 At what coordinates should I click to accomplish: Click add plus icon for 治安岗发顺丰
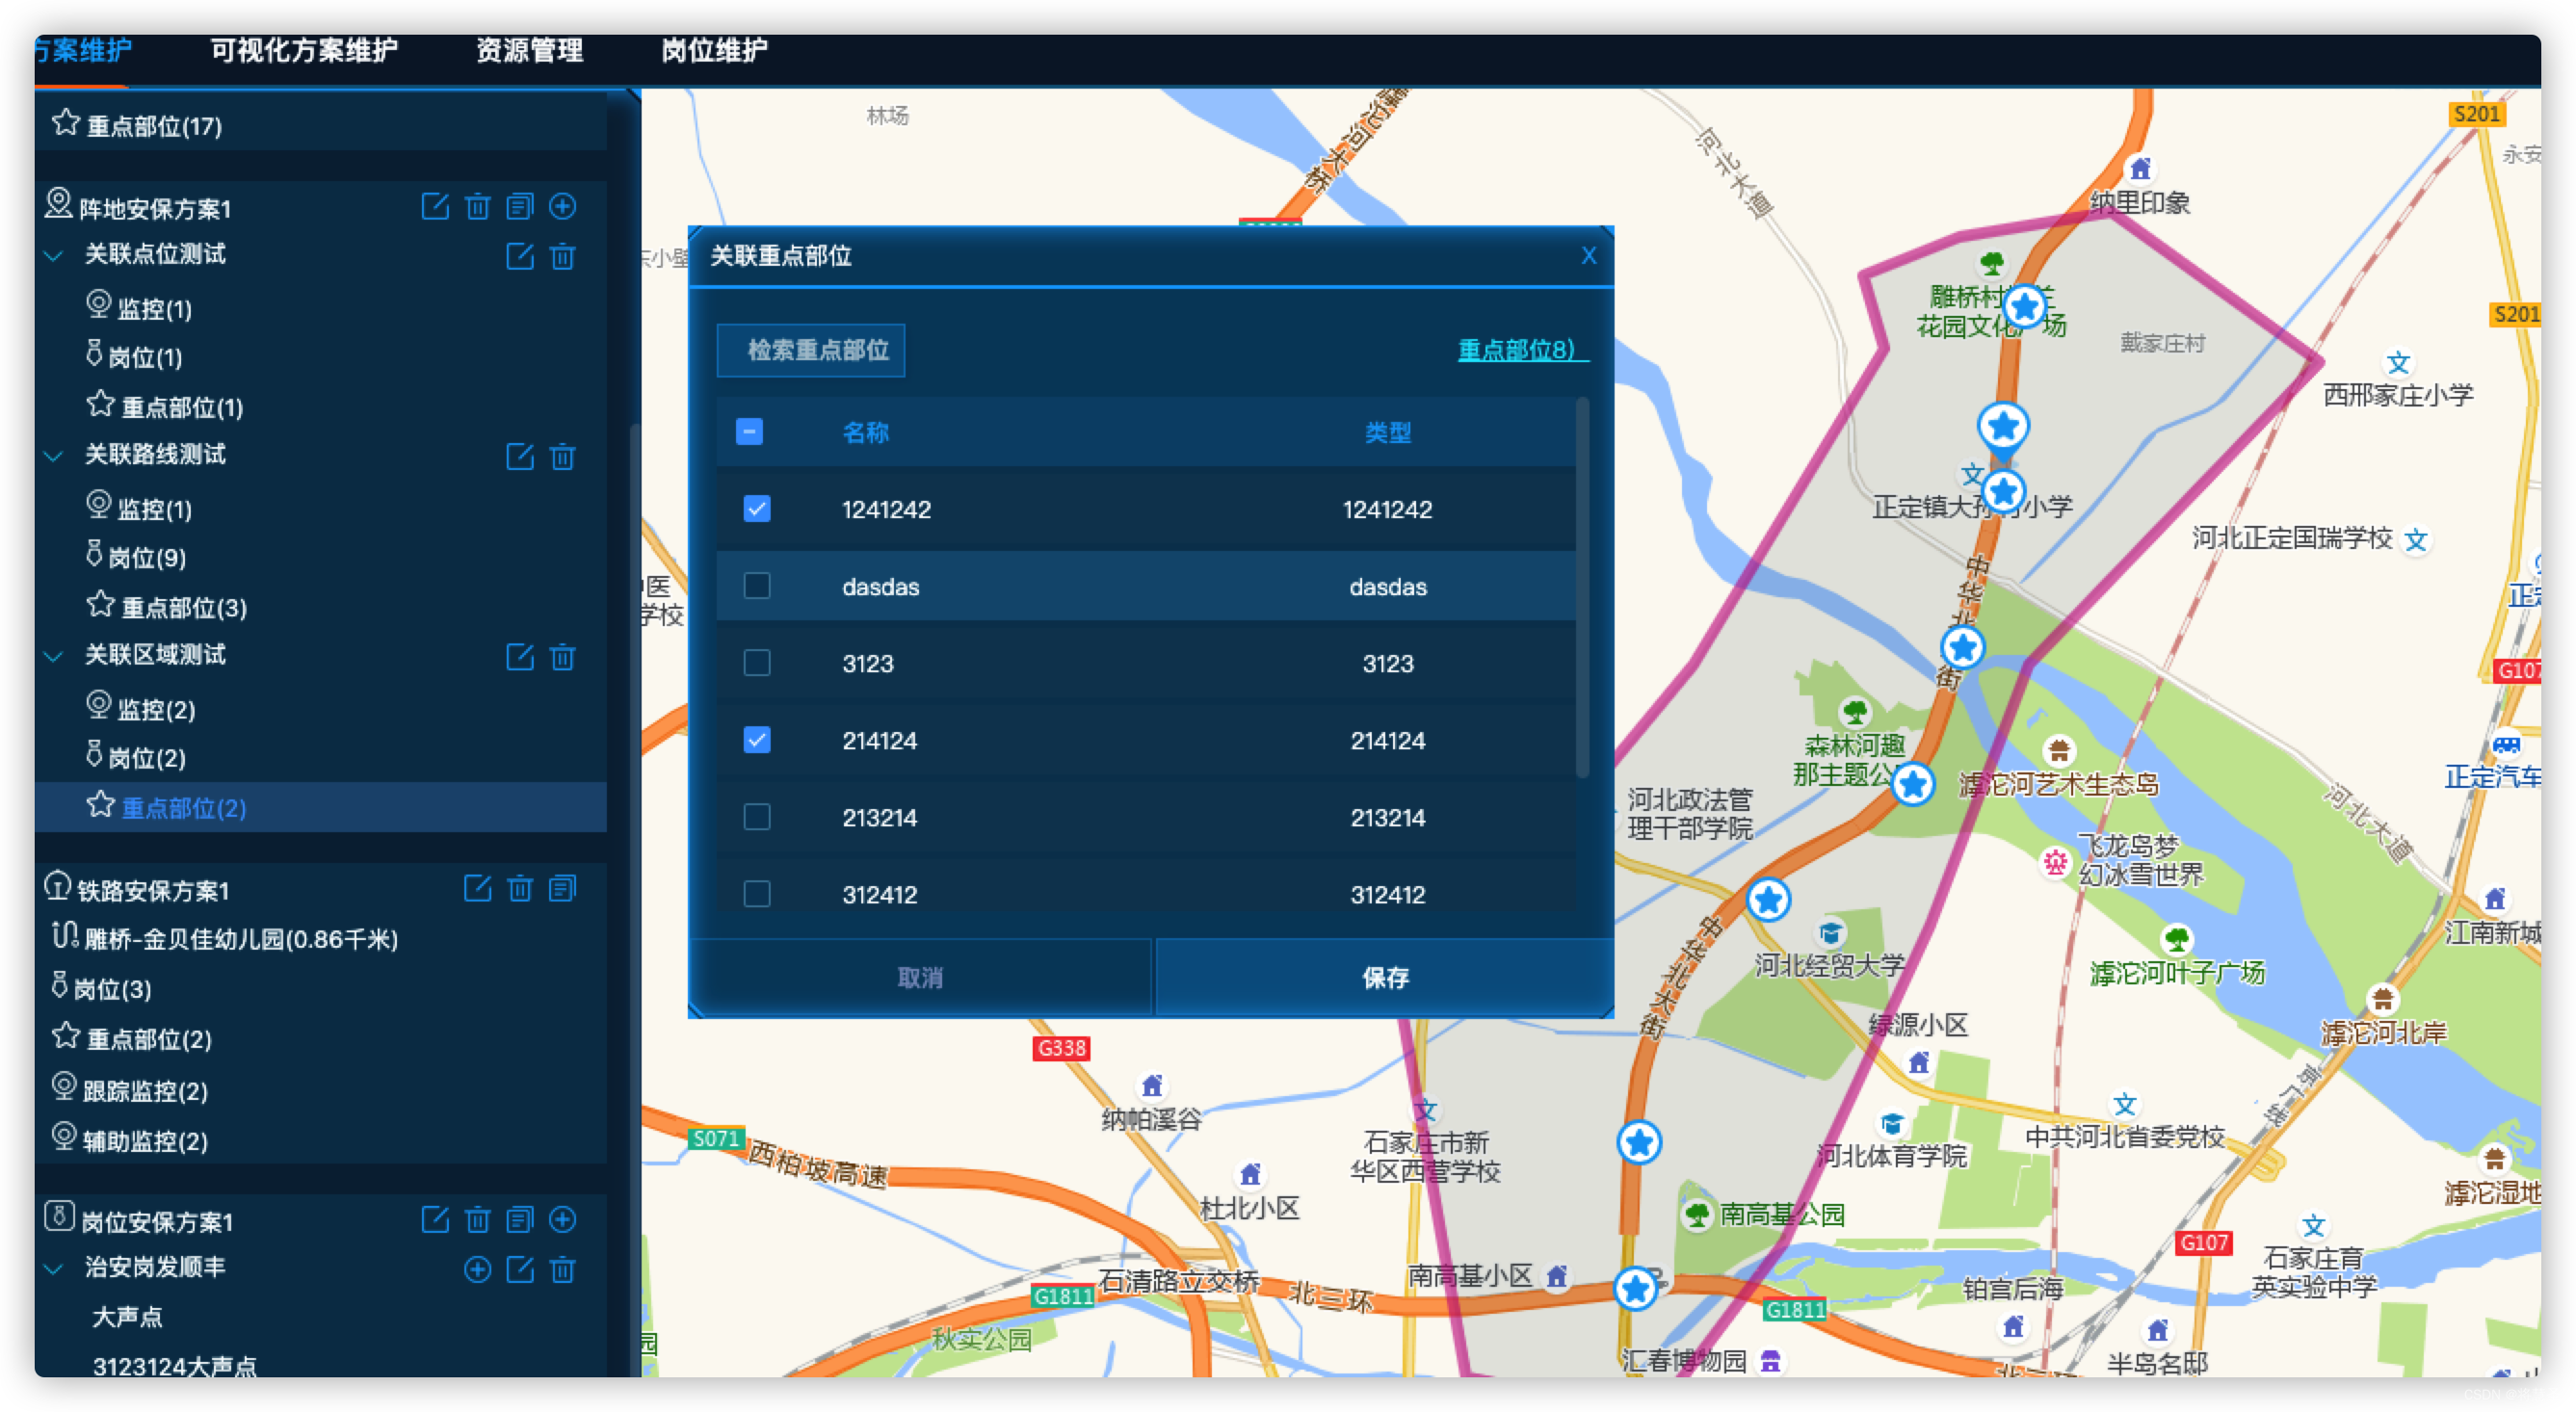coord(478,1269)
